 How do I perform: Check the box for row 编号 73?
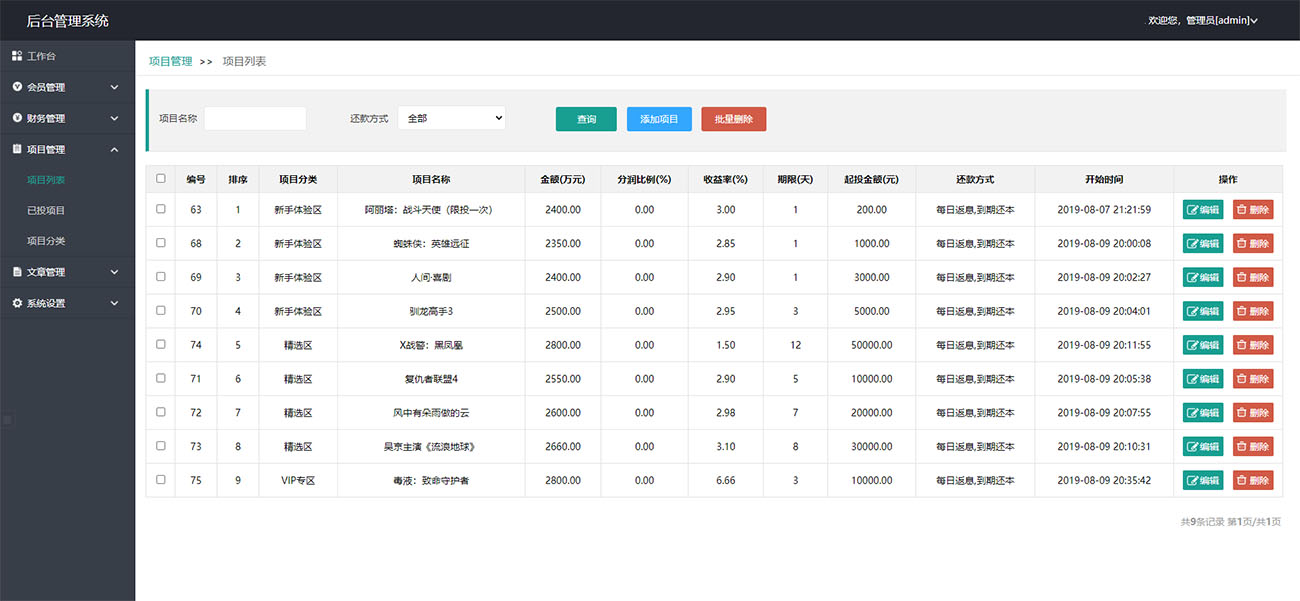[161, 446]
